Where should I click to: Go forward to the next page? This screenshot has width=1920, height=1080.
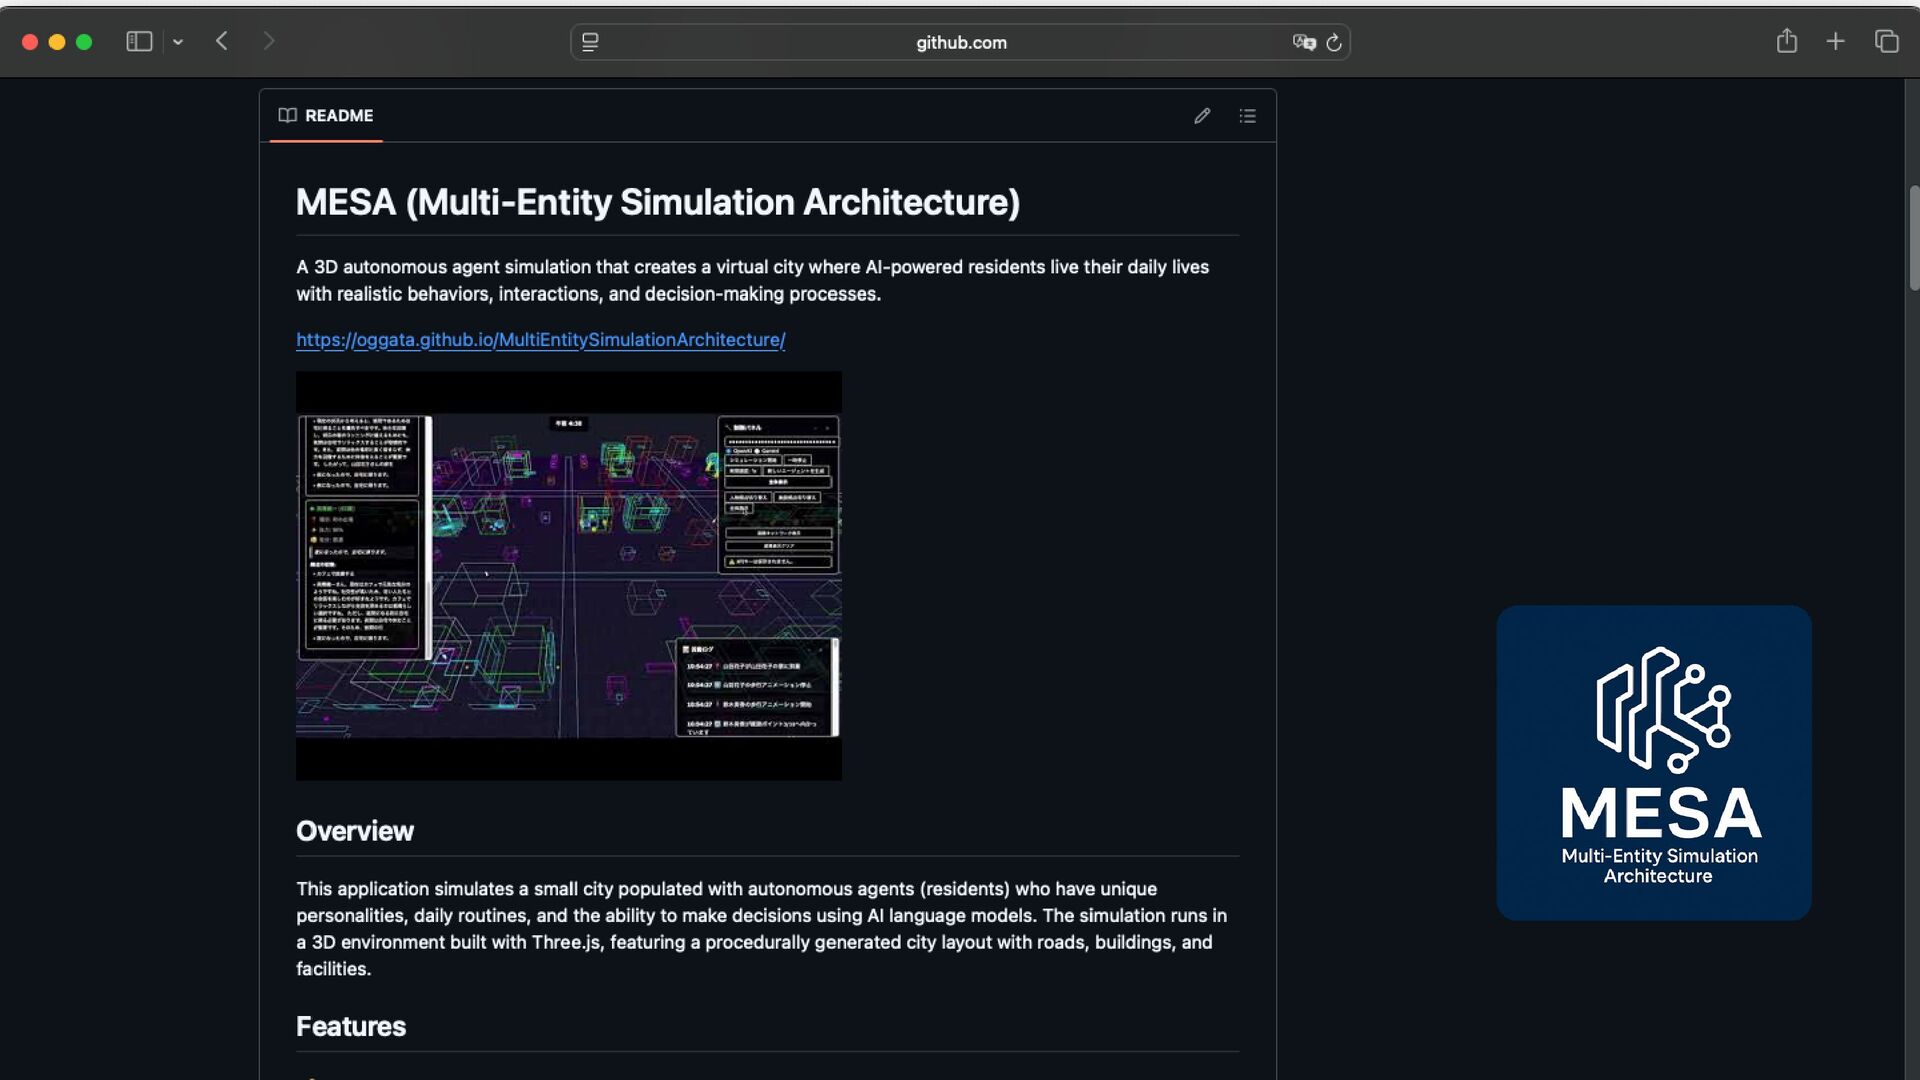[268, 41]
